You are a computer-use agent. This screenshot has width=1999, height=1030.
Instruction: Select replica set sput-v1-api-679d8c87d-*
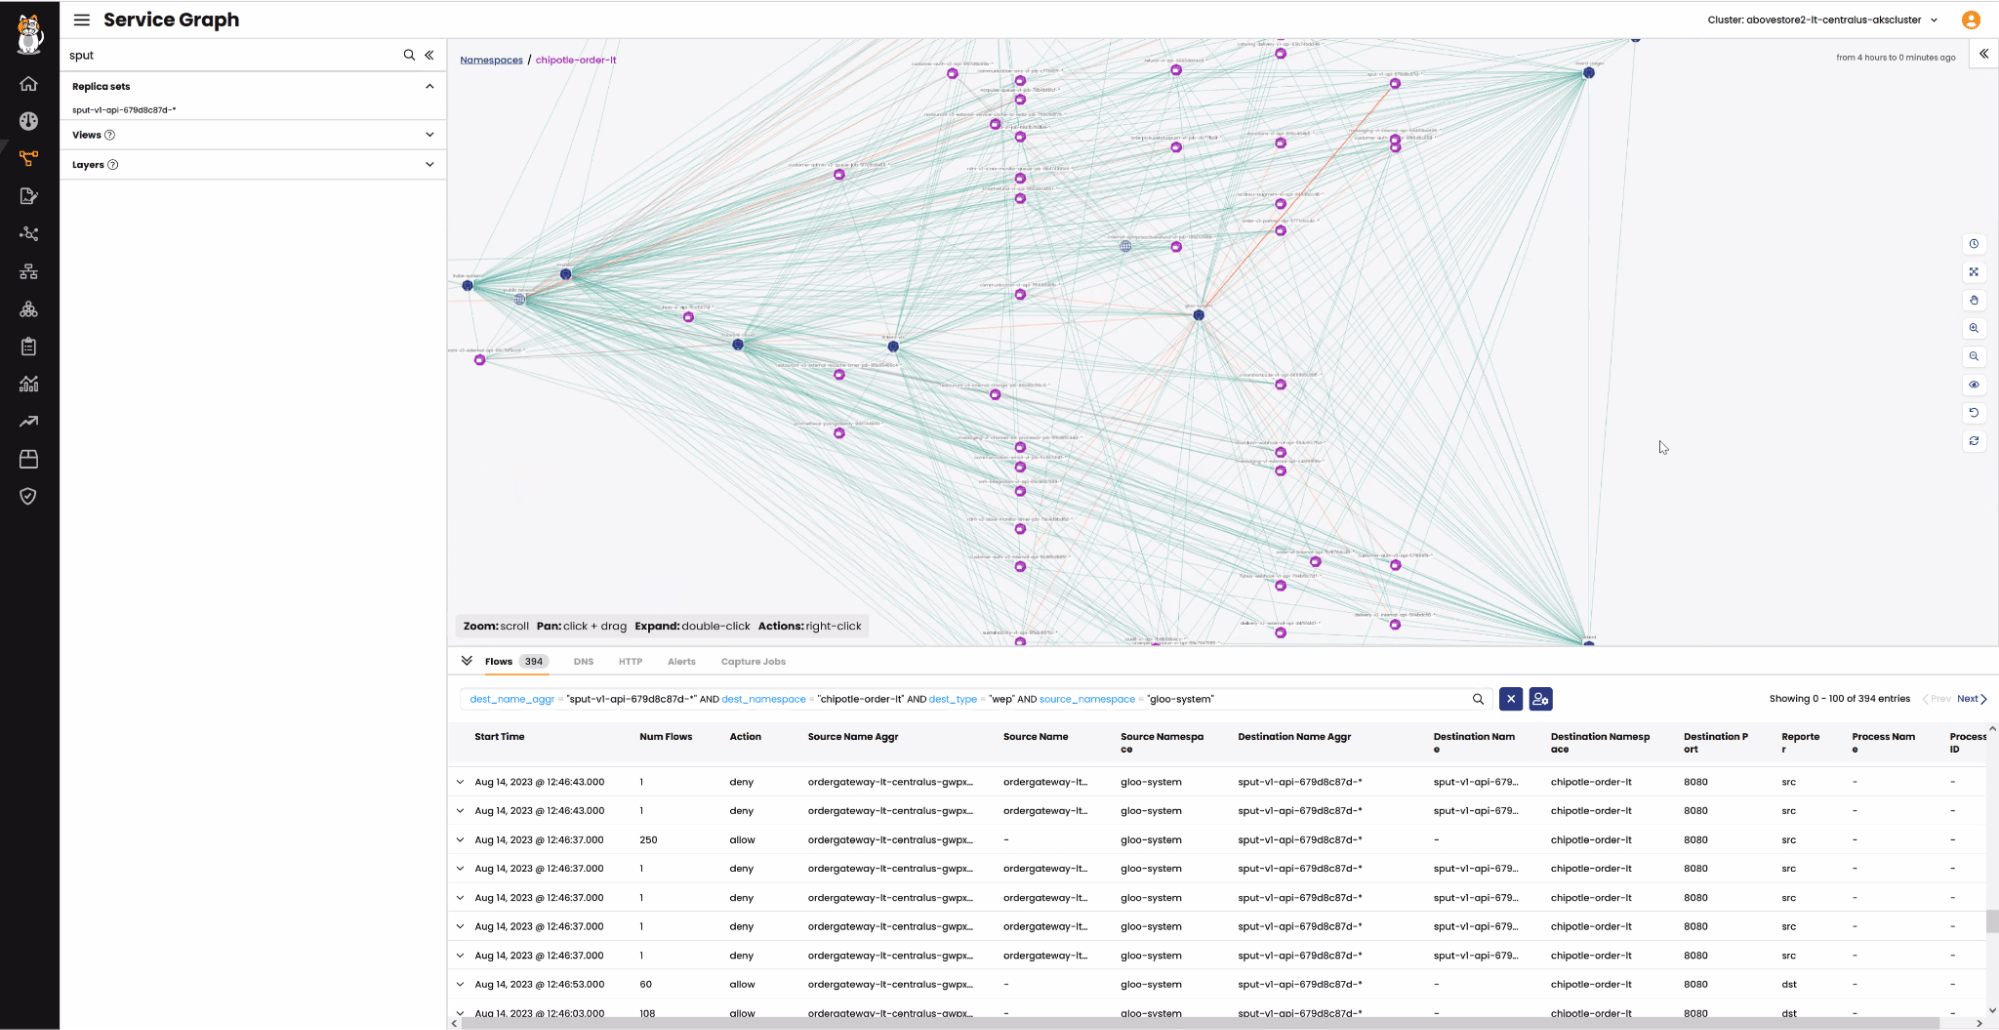[124, 110]
